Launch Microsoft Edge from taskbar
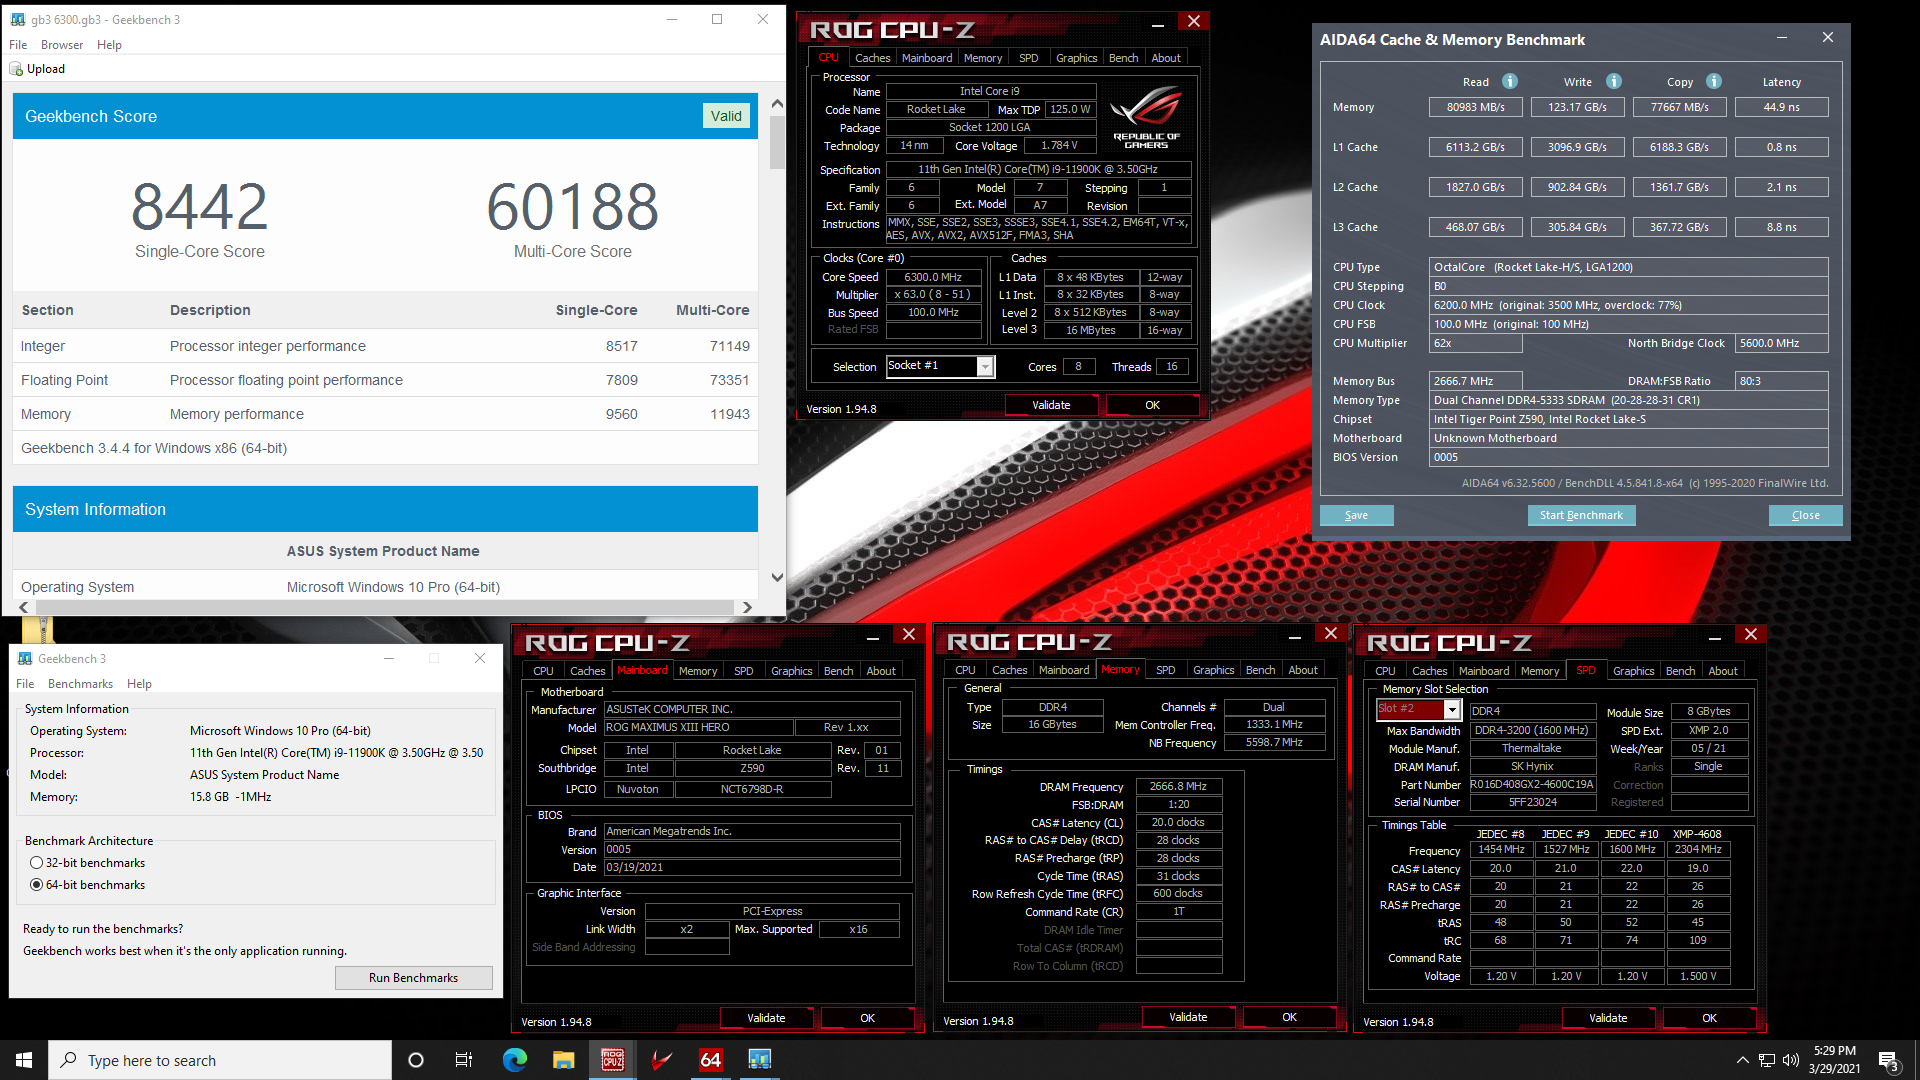Screen dimensions: 1920x1080 (514, 1060)
